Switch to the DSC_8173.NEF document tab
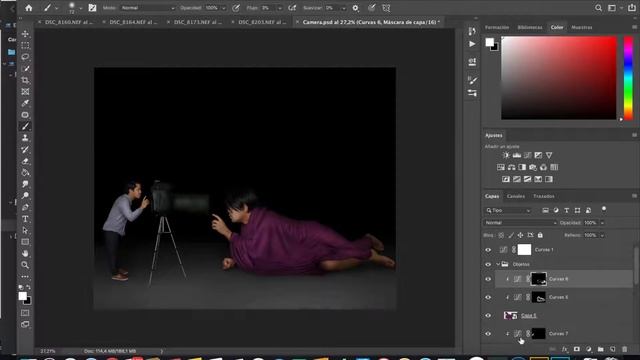The height and width of the screenshot is (360, 640). 198,22
